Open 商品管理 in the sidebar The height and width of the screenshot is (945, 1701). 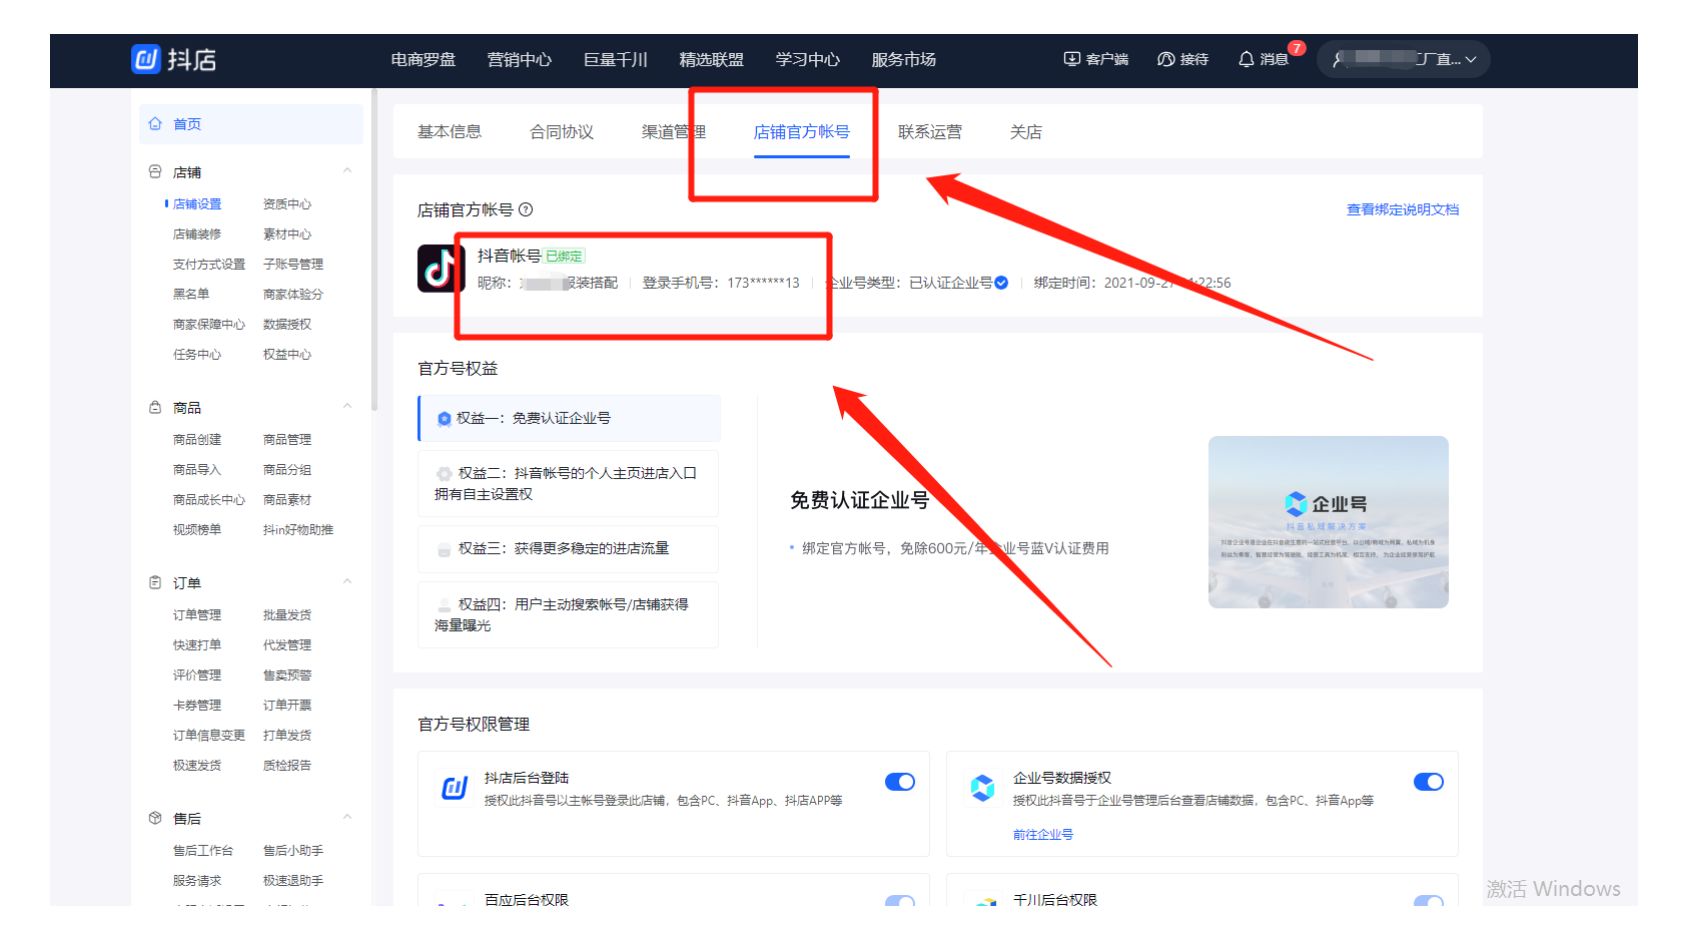click(x=287, y=440)
